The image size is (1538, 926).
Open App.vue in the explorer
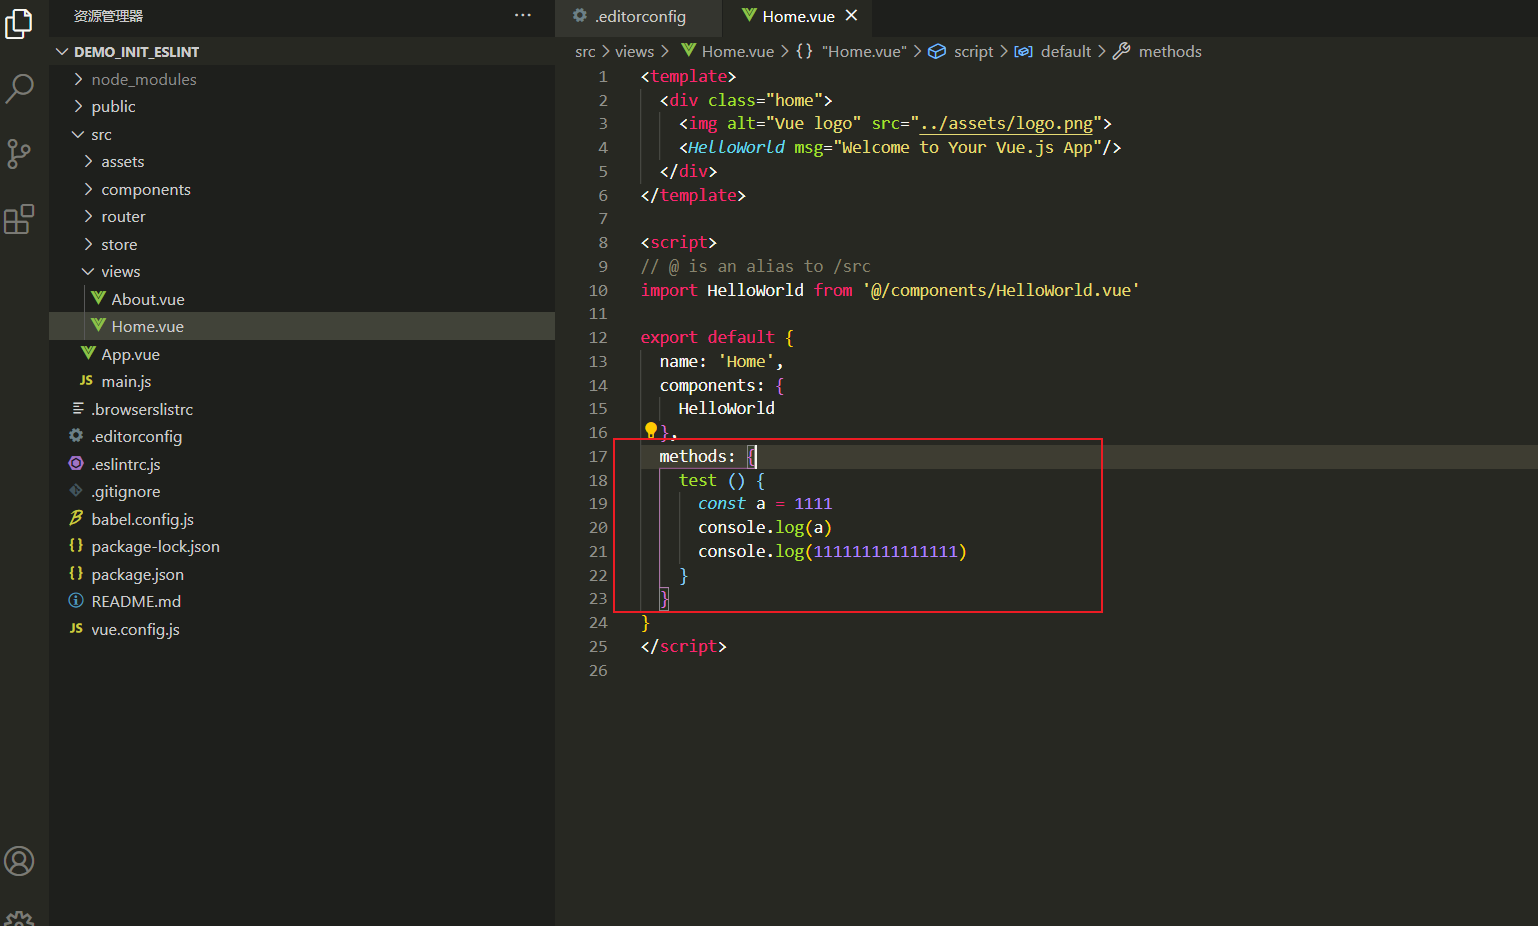point(302,354)
